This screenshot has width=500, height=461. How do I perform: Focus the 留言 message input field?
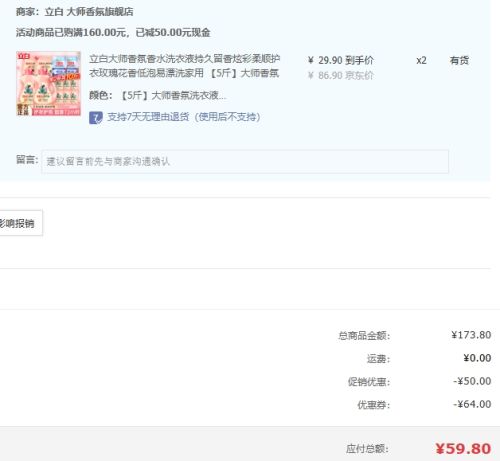[245, 162]
